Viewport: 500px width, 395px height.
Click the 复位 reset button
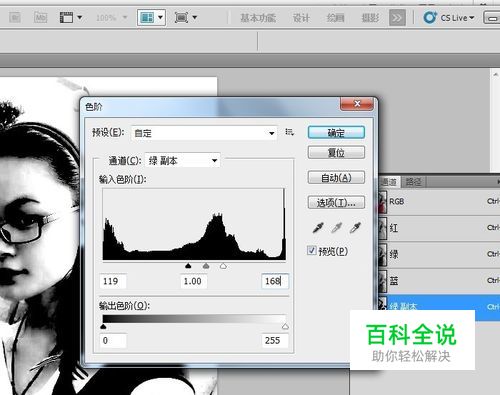pyautogui.click(x=336, y=153)
